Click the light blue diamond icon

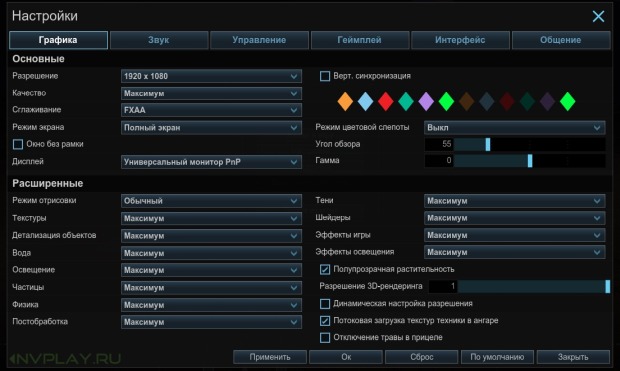tap(365, 101)
